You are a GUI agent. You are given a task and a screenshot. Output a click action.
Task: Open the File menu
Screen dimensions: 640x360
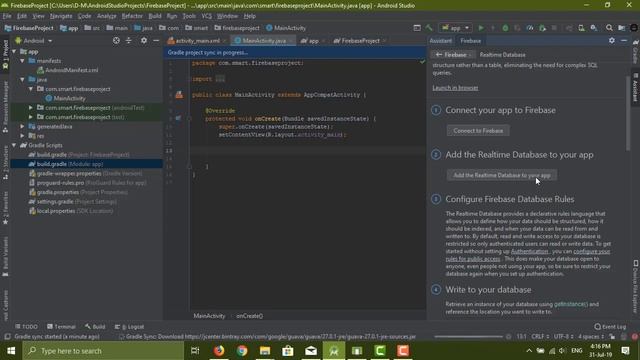(x=7, y=16)
